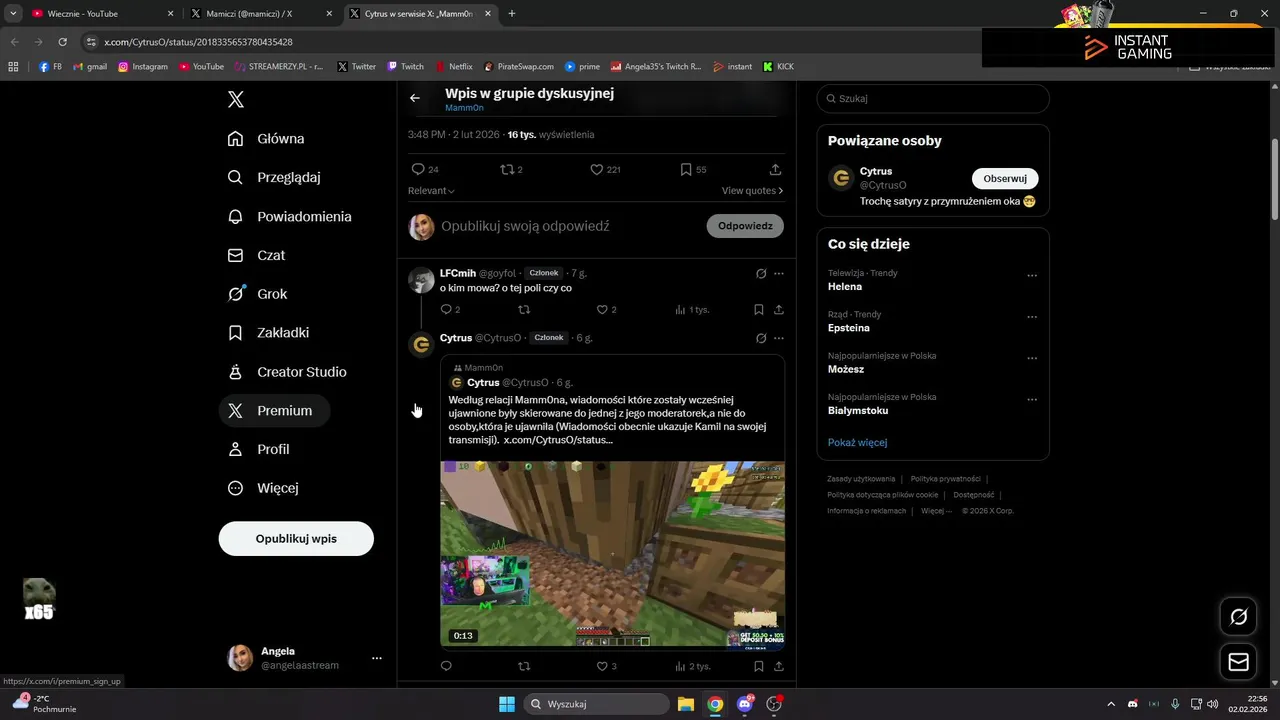Screen dimensions: 1280x720
Task: Open account menu dots next to Angela
Action: [377, 658]
